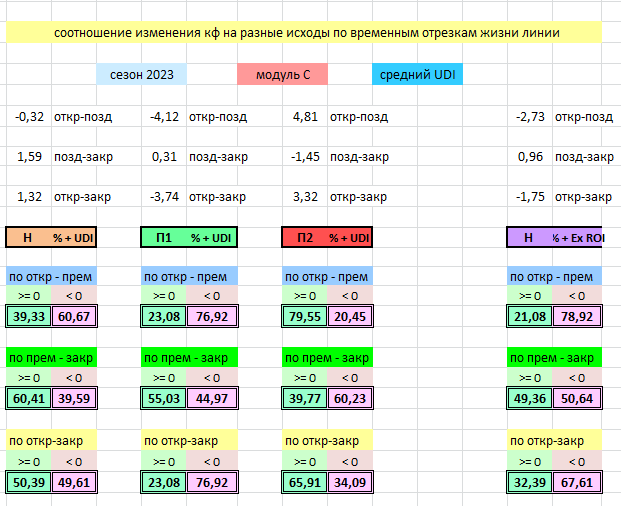This screenshot has width=621, height=506.
Task: Select the 49,61 value cell
Action: (x=74, y=482)
